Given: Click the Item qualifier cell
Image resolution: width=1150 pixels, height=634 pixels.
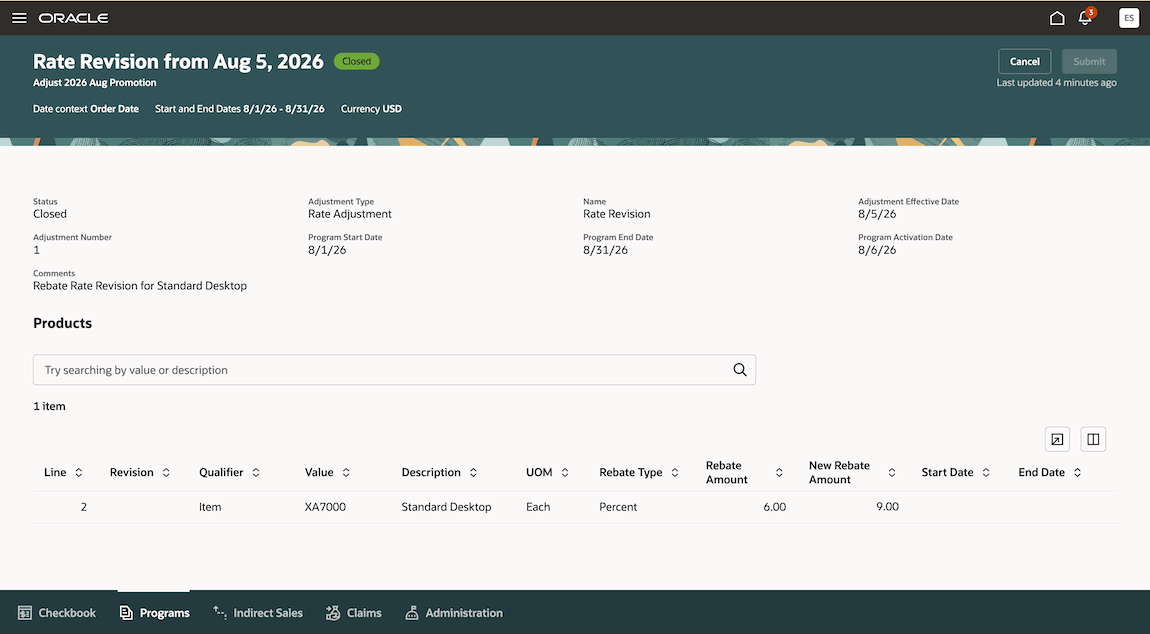Looking at the screenshot, I should click(x=210, y=507).
